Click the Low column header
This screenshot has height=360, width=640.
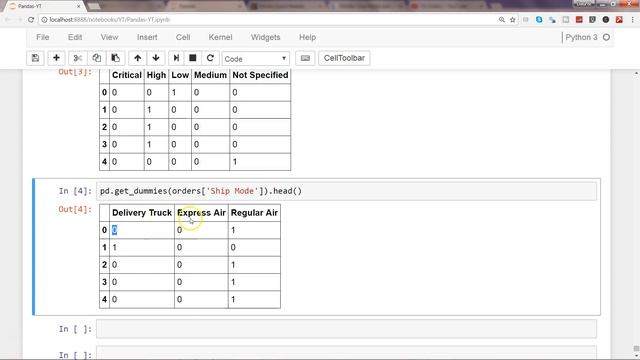[x=180, y=75]
